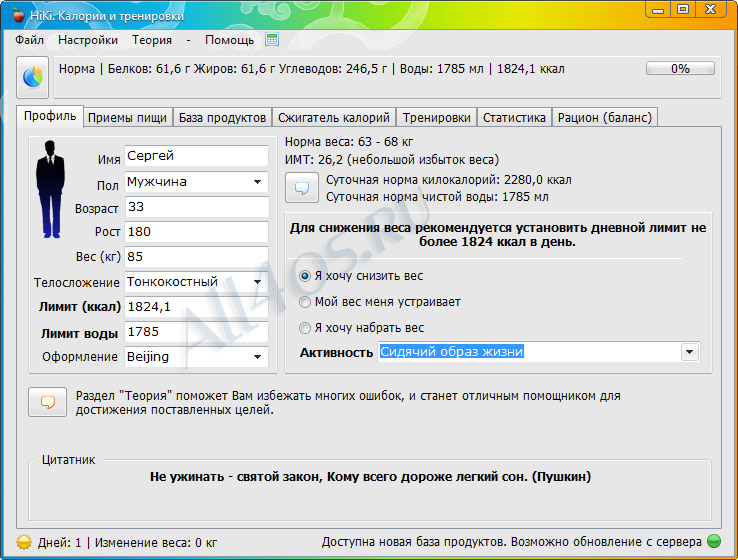
Task: Click the Имя field containing Сергей
Action: (x=197, y=156)
